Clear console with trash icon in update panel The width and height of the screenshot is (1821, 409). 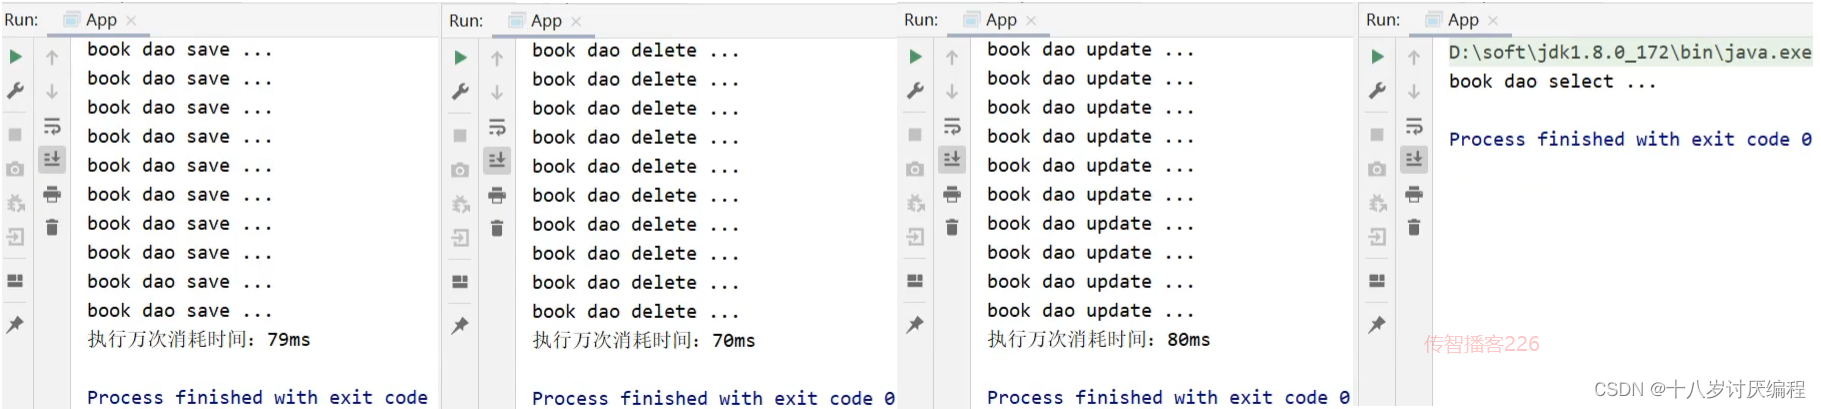click(952, 228)
